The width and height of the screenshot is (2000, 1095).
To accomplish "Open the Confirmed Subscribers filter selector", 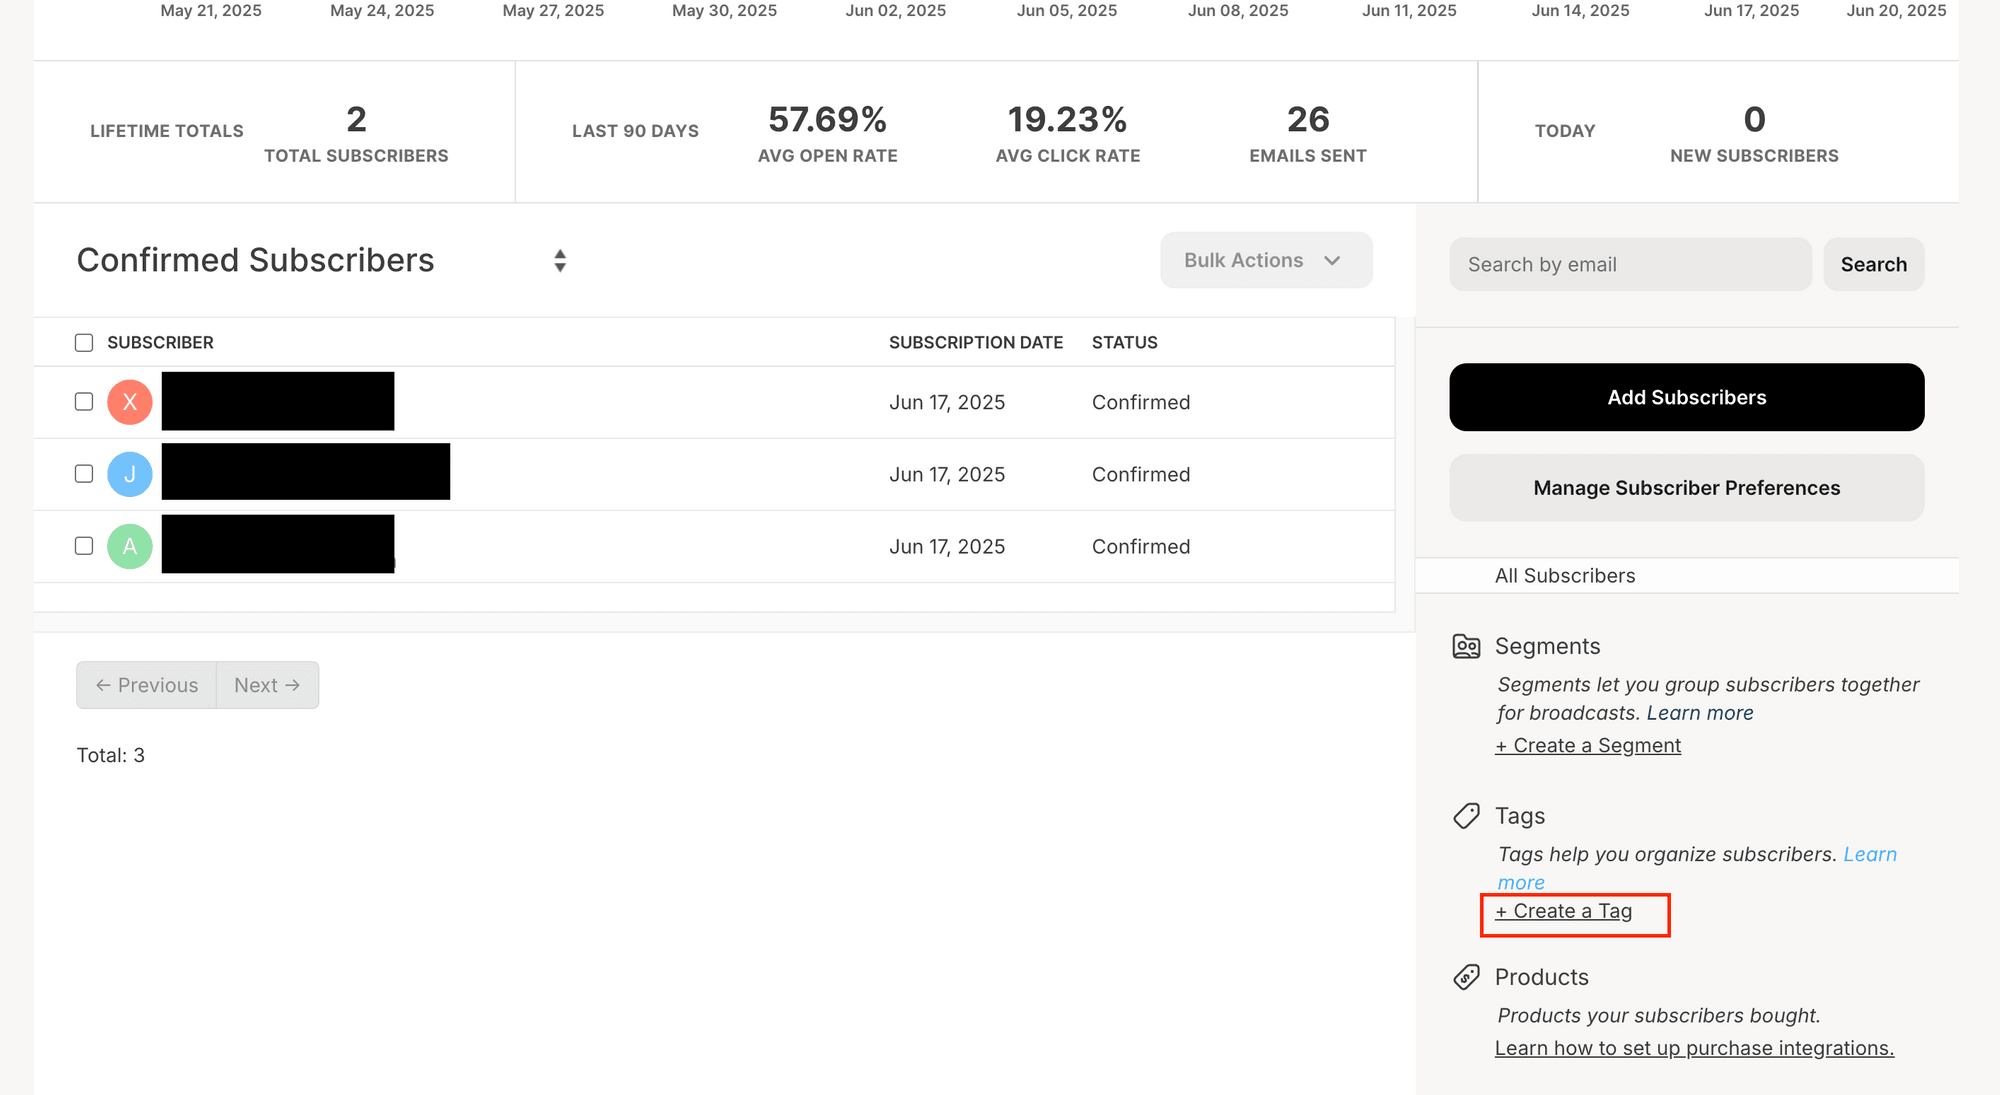I will (322, 260).
